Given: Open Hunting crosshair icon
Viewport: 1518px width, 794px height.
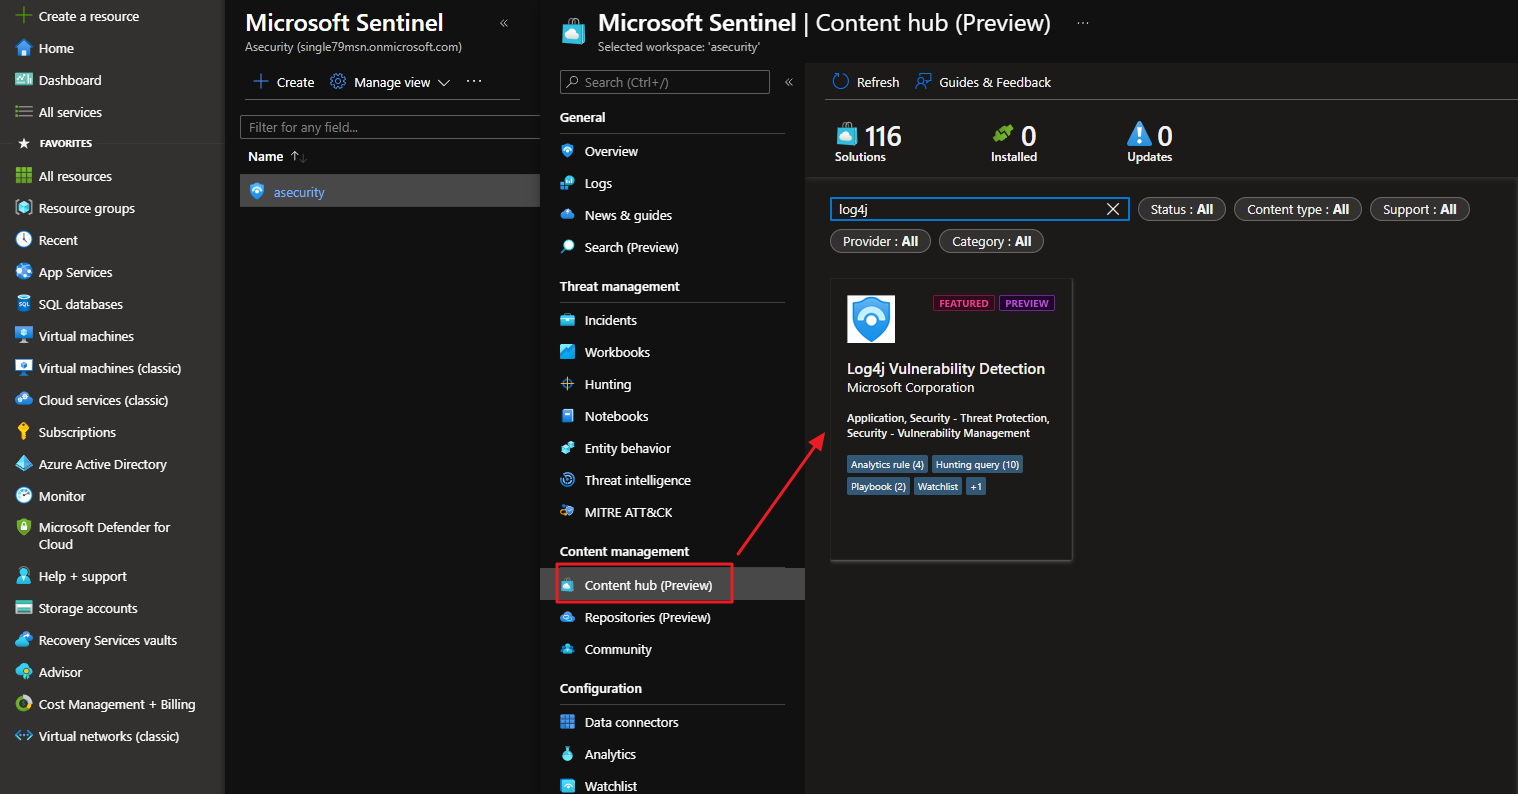Looking at the screenshot, I should [568, 384].
